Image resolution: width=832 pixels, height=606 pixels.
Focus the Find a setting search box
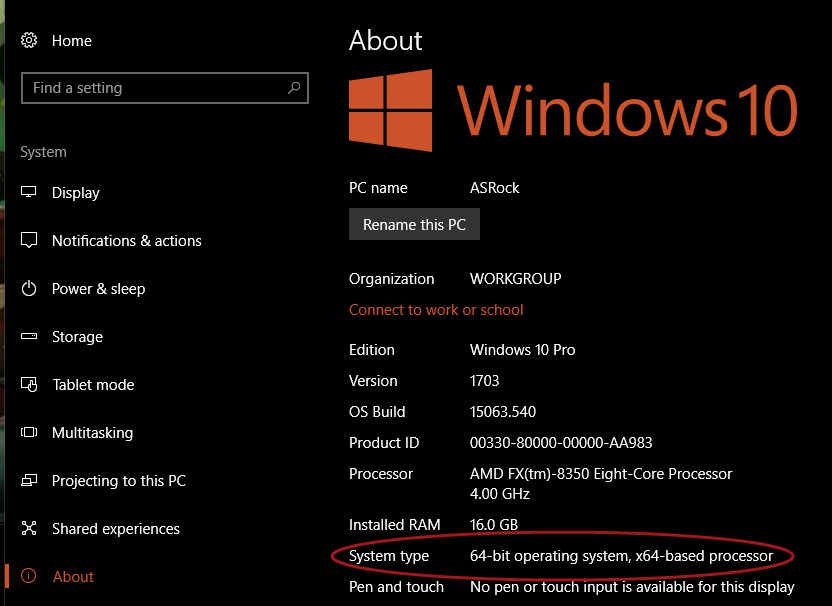pos(165,88)
